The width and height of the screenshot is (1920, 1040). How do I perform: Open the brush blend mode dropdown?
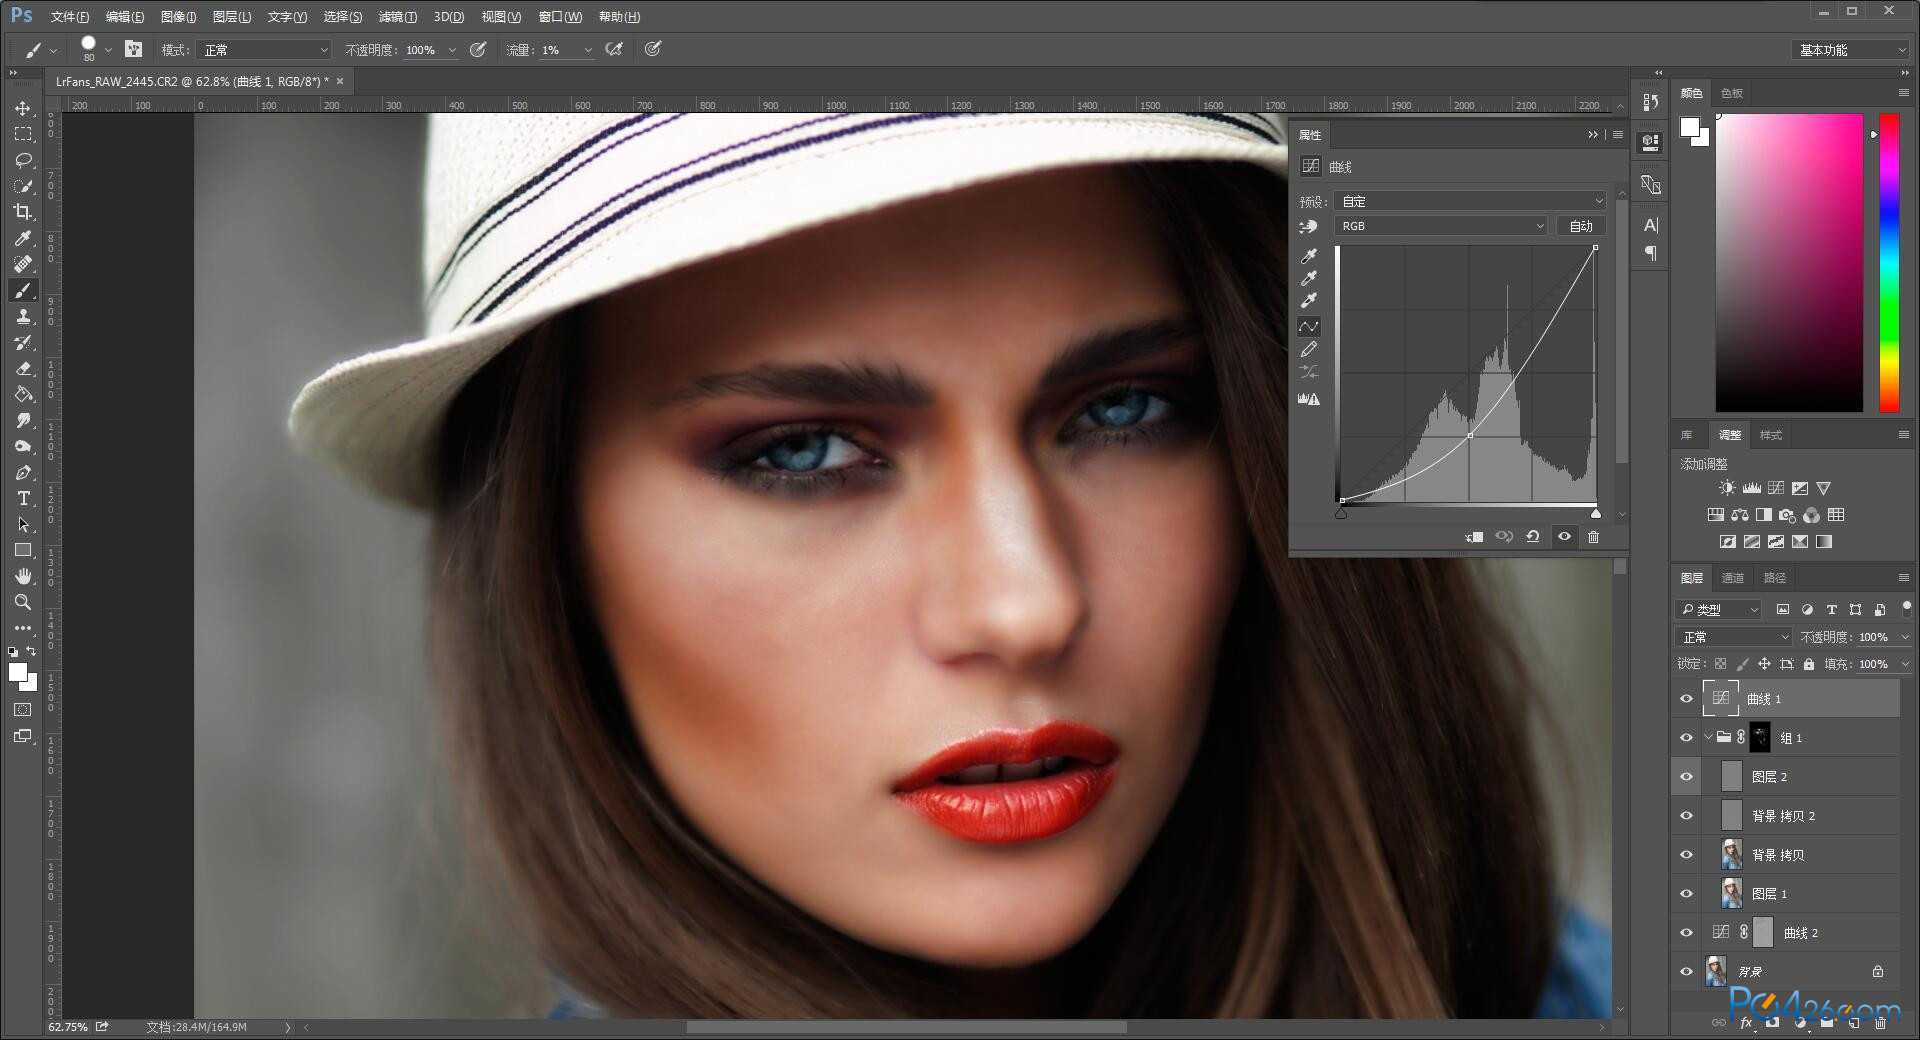coord(265,50)
